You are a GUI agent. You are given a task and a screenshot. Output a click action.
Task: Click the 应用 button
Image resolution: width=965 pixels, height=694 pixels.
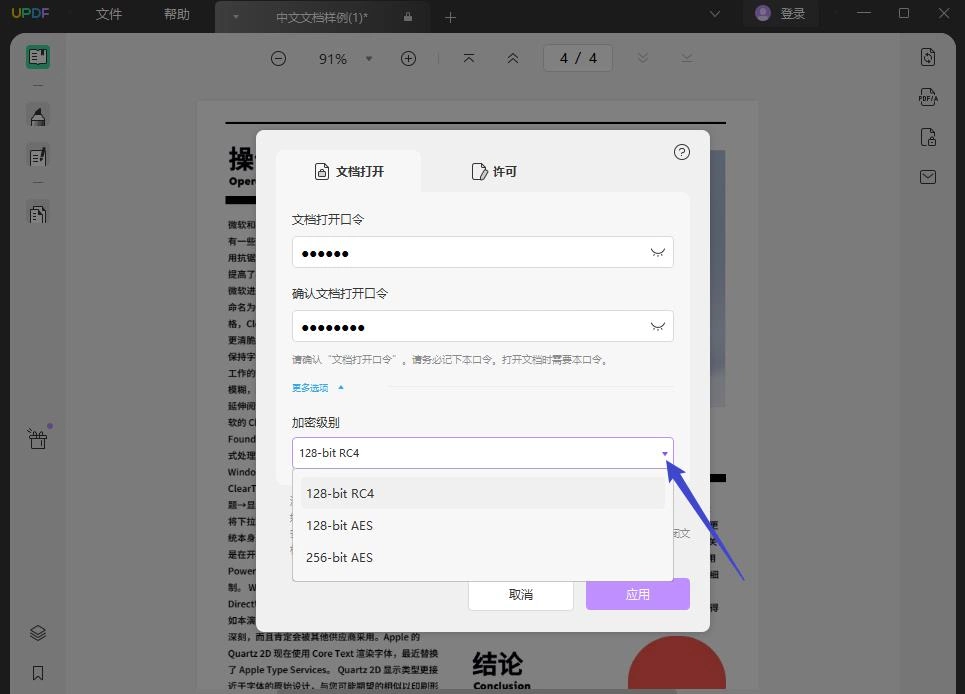pyautogui.click(x=638, y=594)
